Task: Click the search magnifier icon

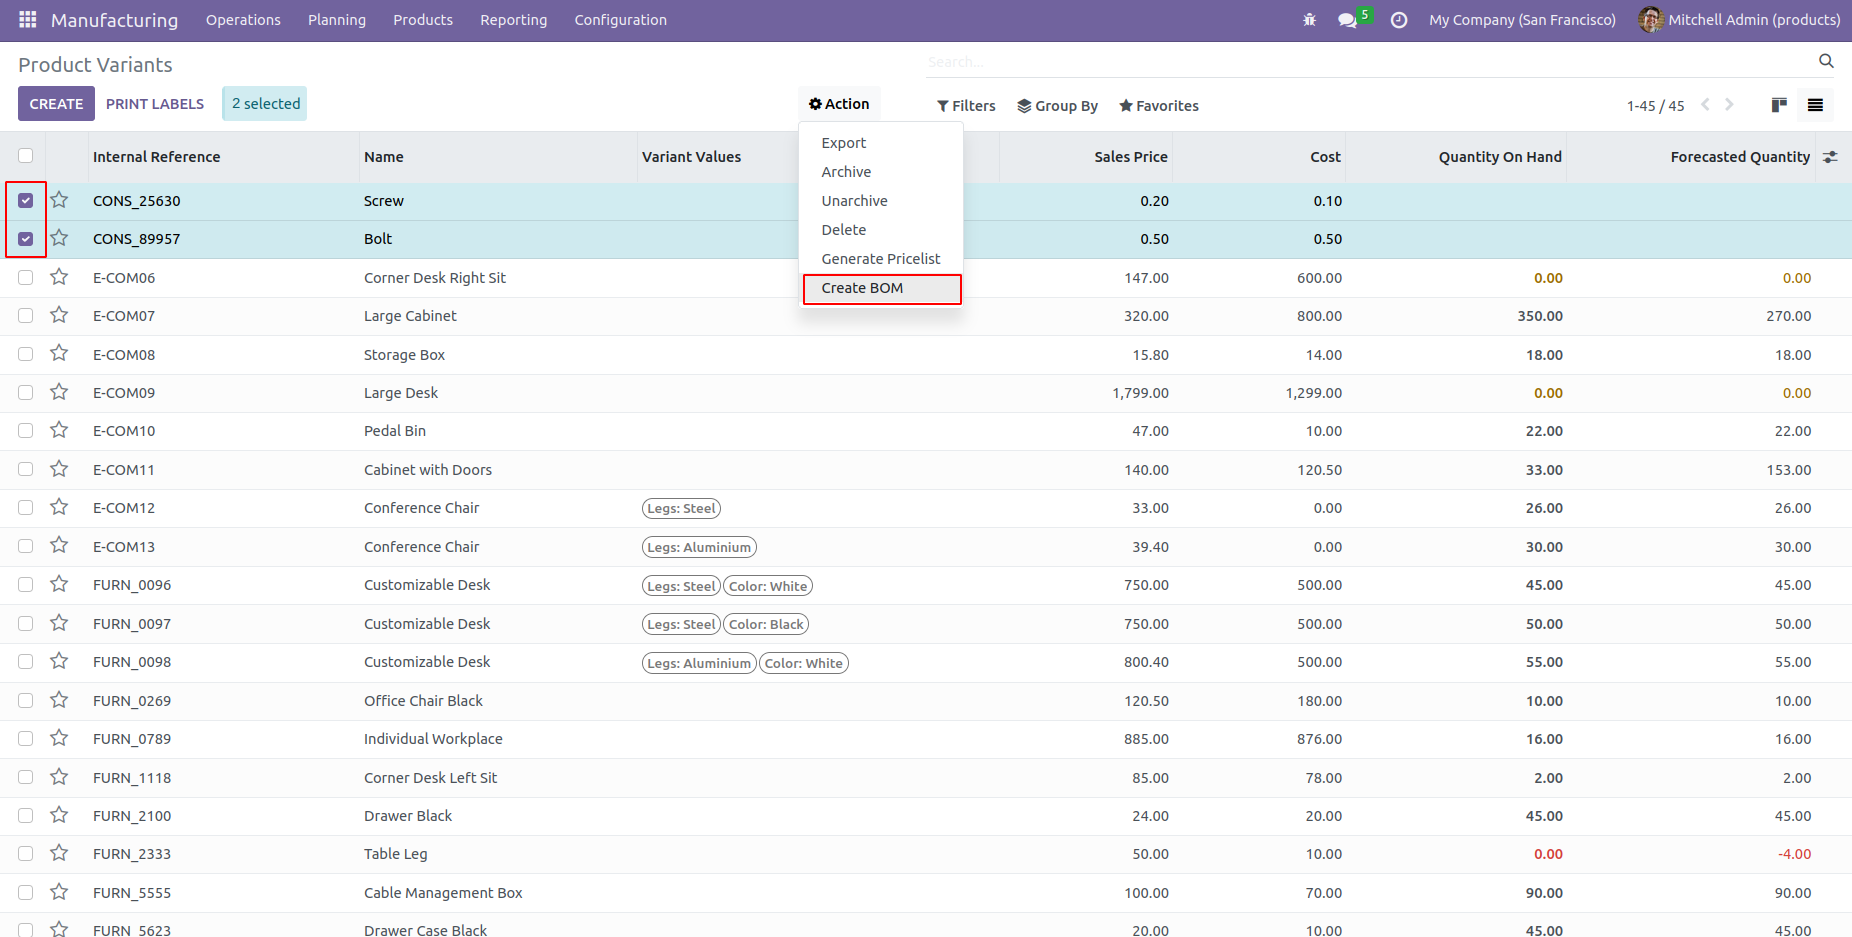Action: [x=1826, y=62]
